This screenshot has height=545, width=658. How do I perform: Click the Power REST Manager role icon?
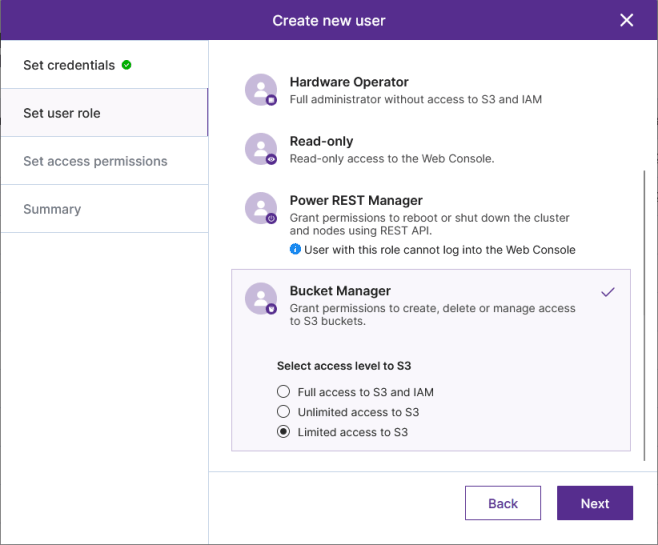click(x=261, y=208)
